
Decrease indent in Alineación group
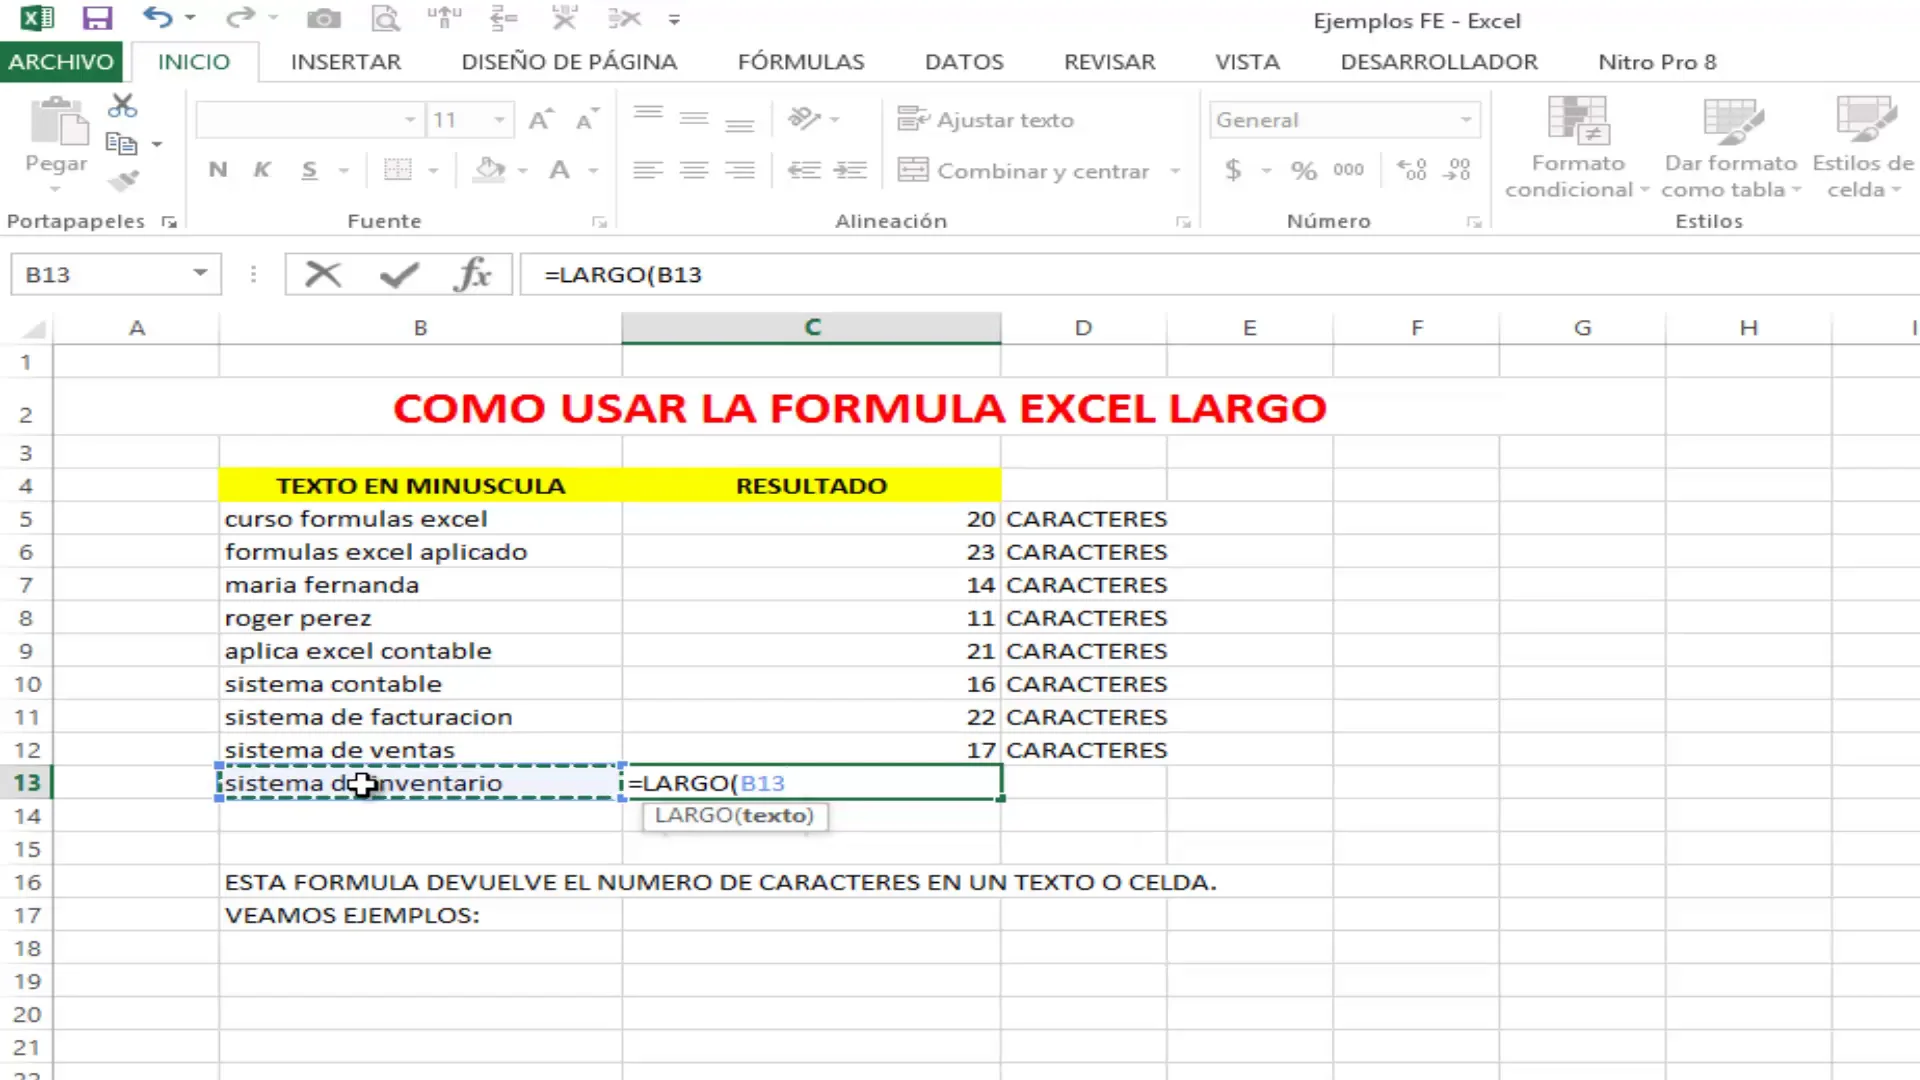click(803, 170)
